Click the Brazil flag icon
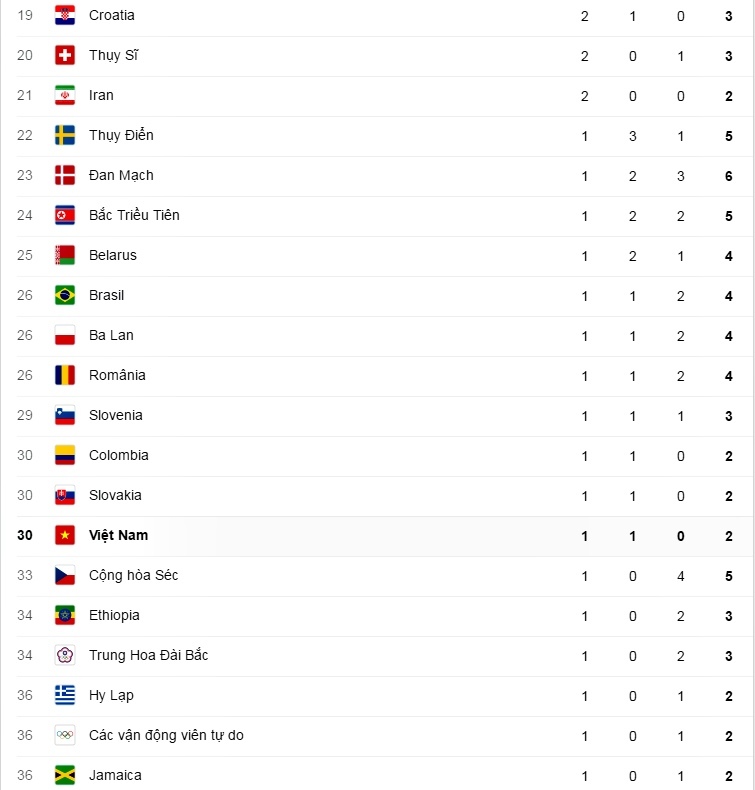755x790 pixels. point(65,295)
